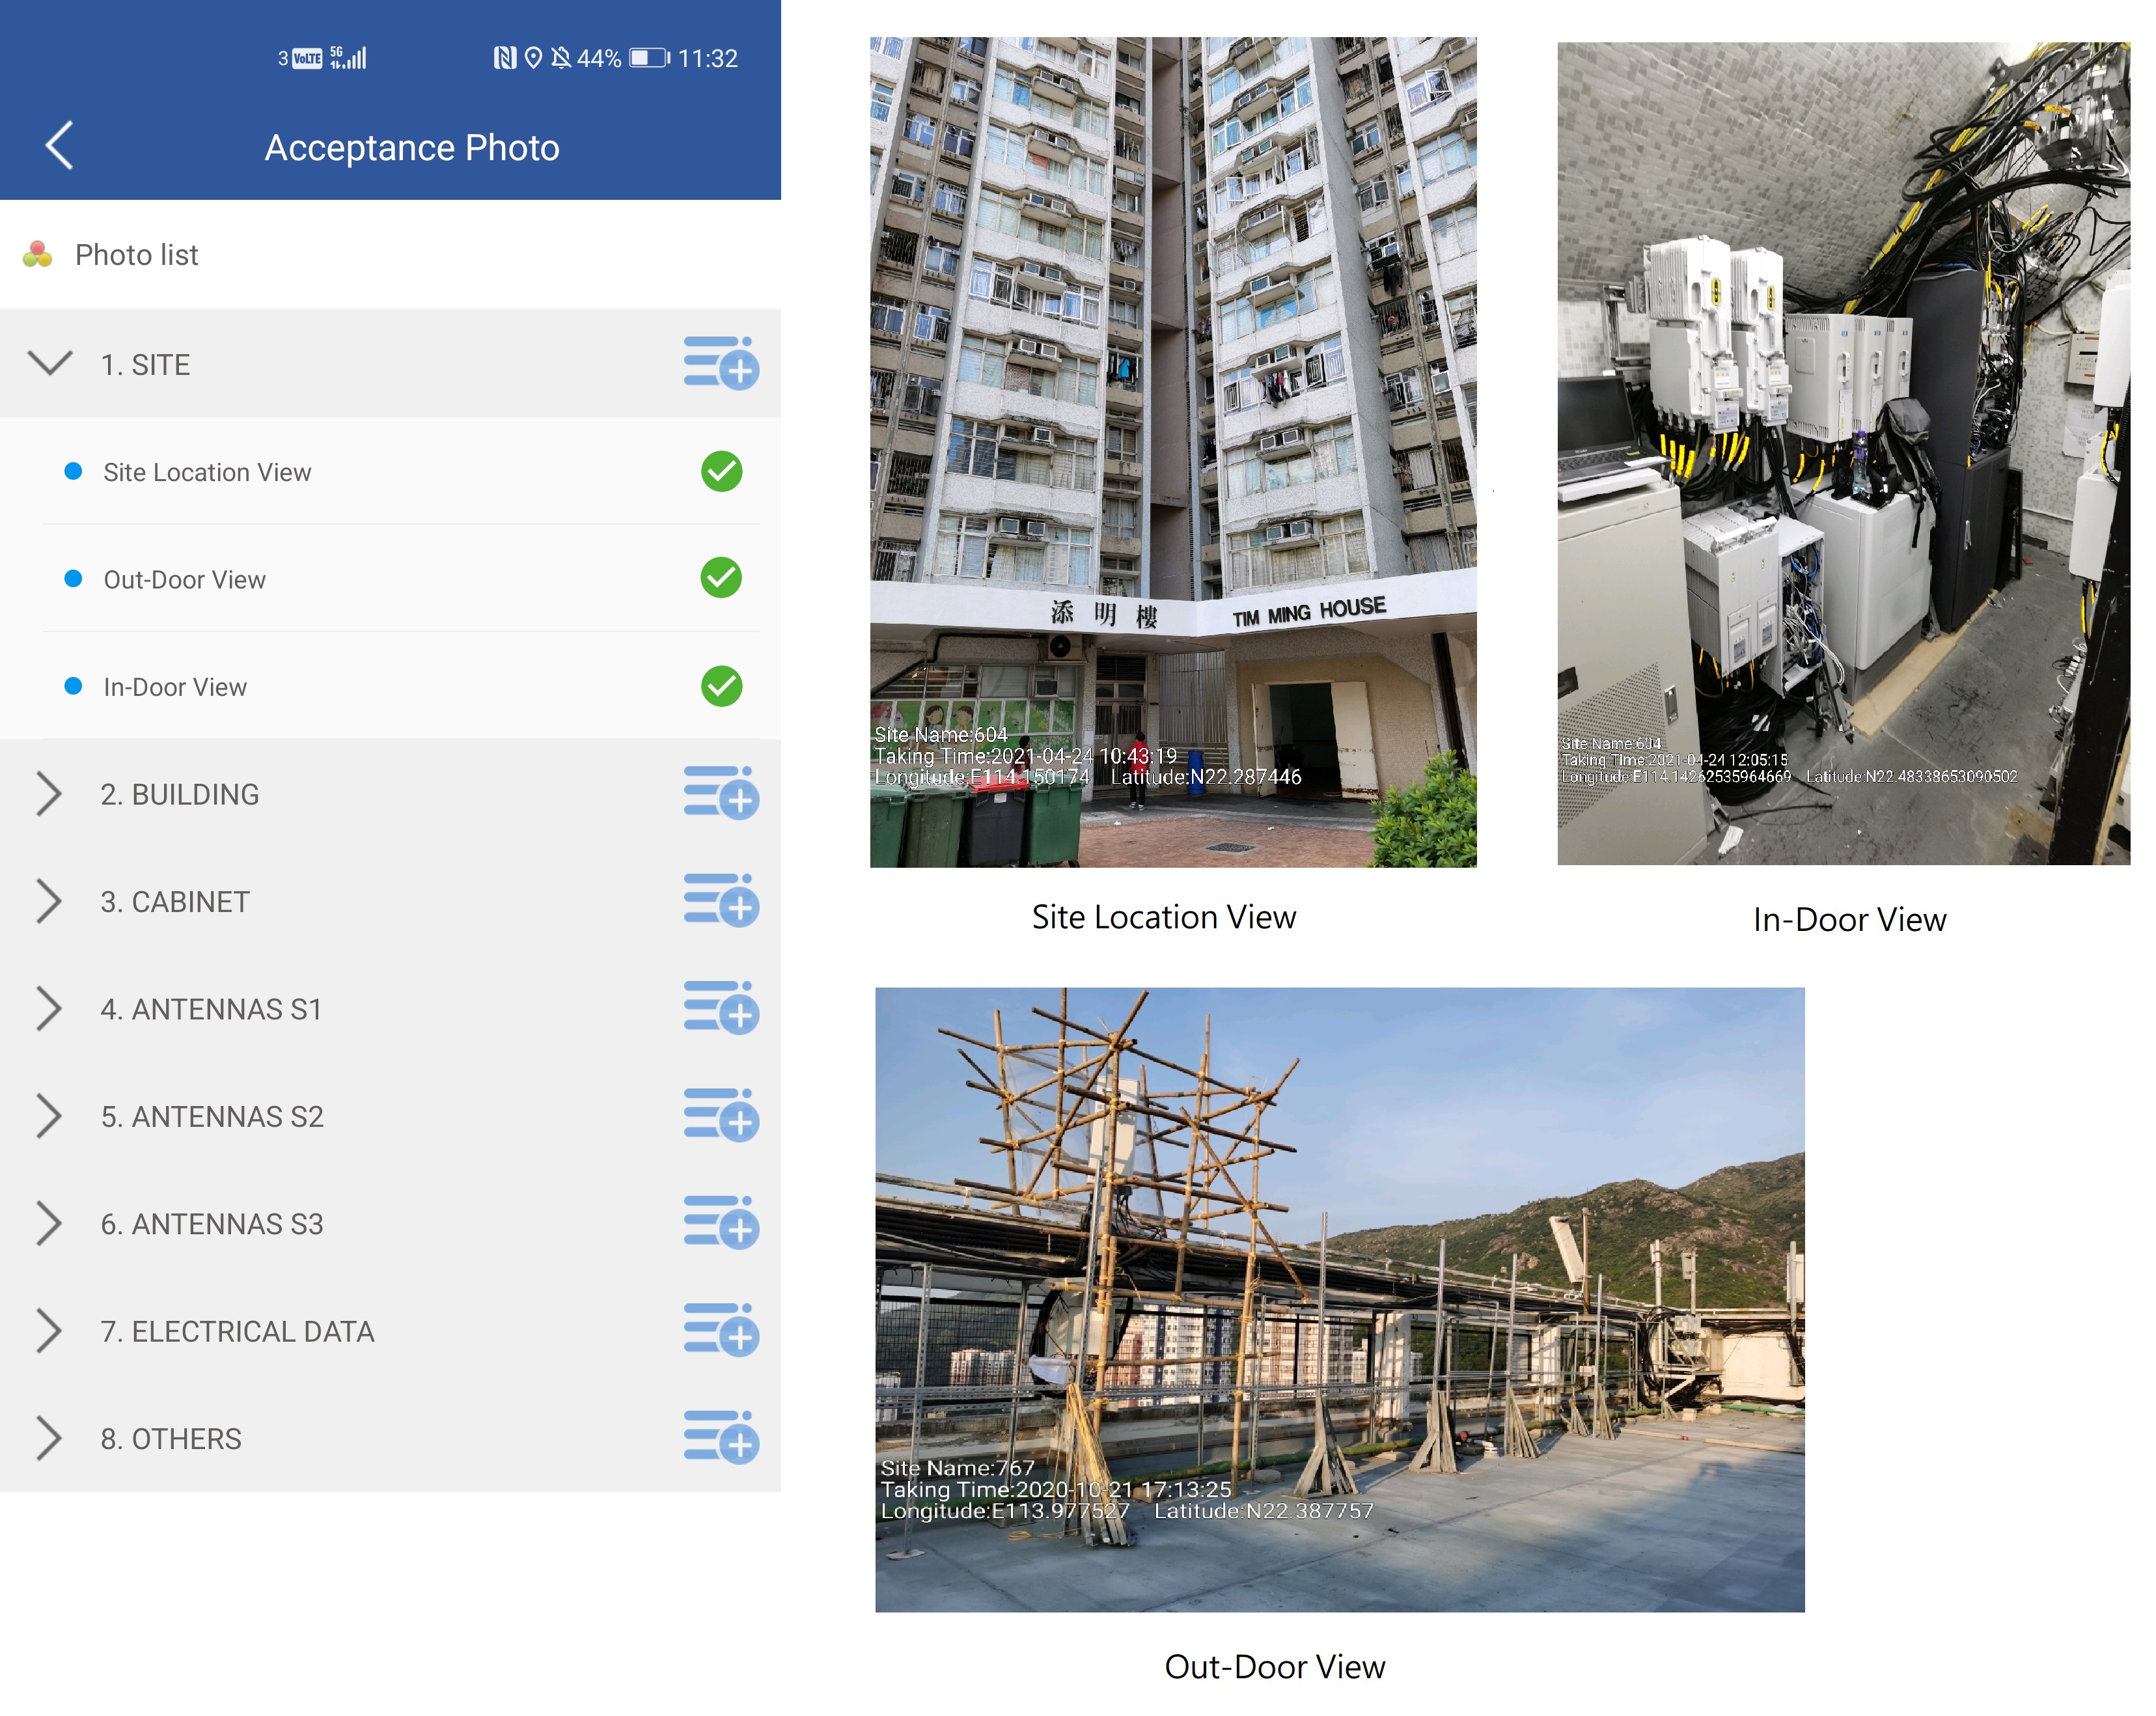Open the equipment room indoor photo
Viewport: 2156px width, 1716px height.
pyautogui.click(x=1843, y=453)
